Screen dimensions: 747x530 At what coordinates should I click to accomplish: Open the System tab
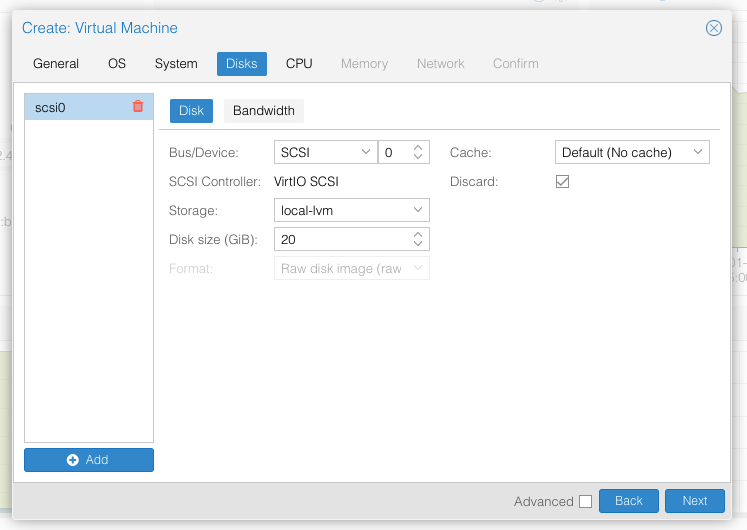(176, 64)
